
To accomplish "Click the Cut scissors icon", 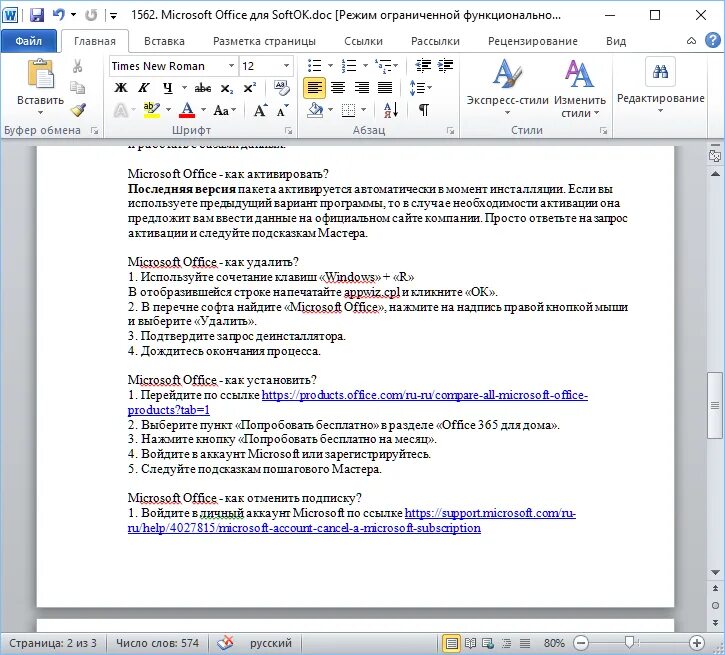I will click(77, 66).
